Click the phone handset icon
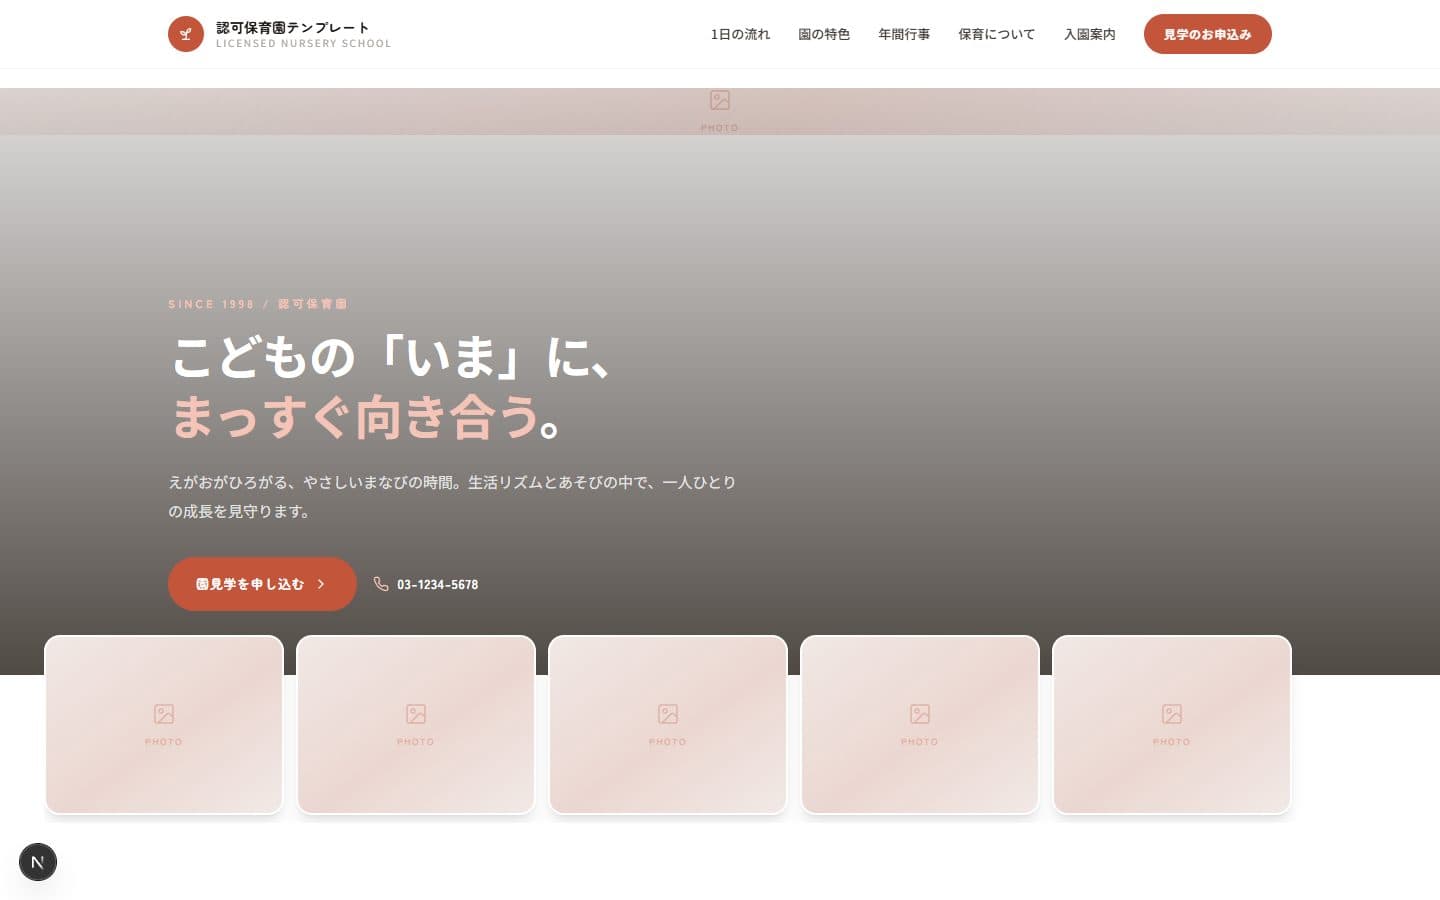 pyautogui.click(x=381, y=584)
